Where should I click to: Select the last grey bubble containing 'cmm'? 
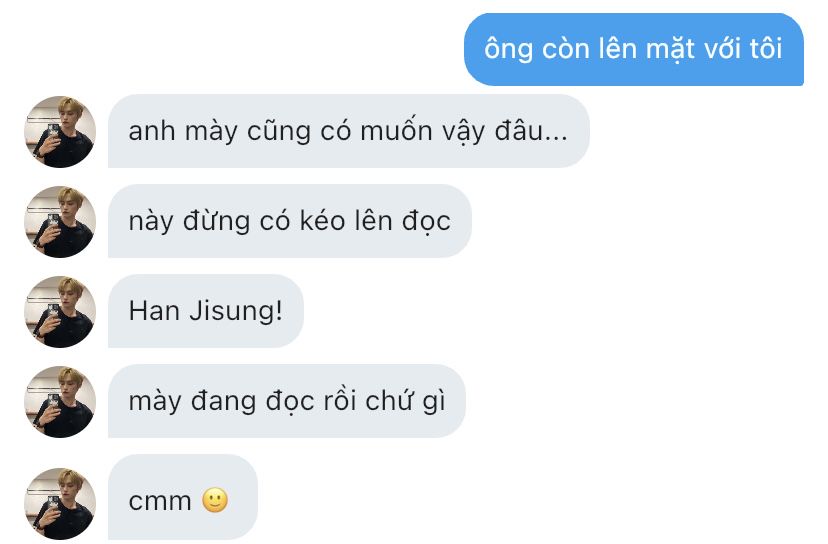point(183,497)
